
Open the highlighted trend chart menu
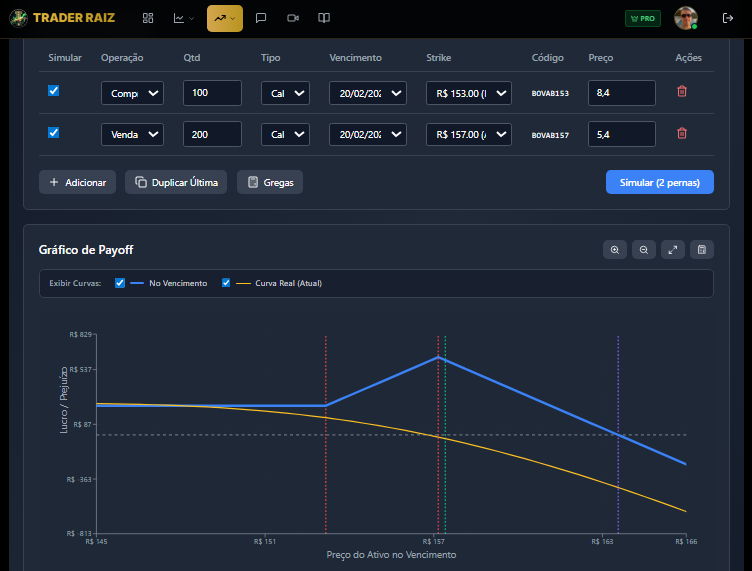[x=224, y=18]
